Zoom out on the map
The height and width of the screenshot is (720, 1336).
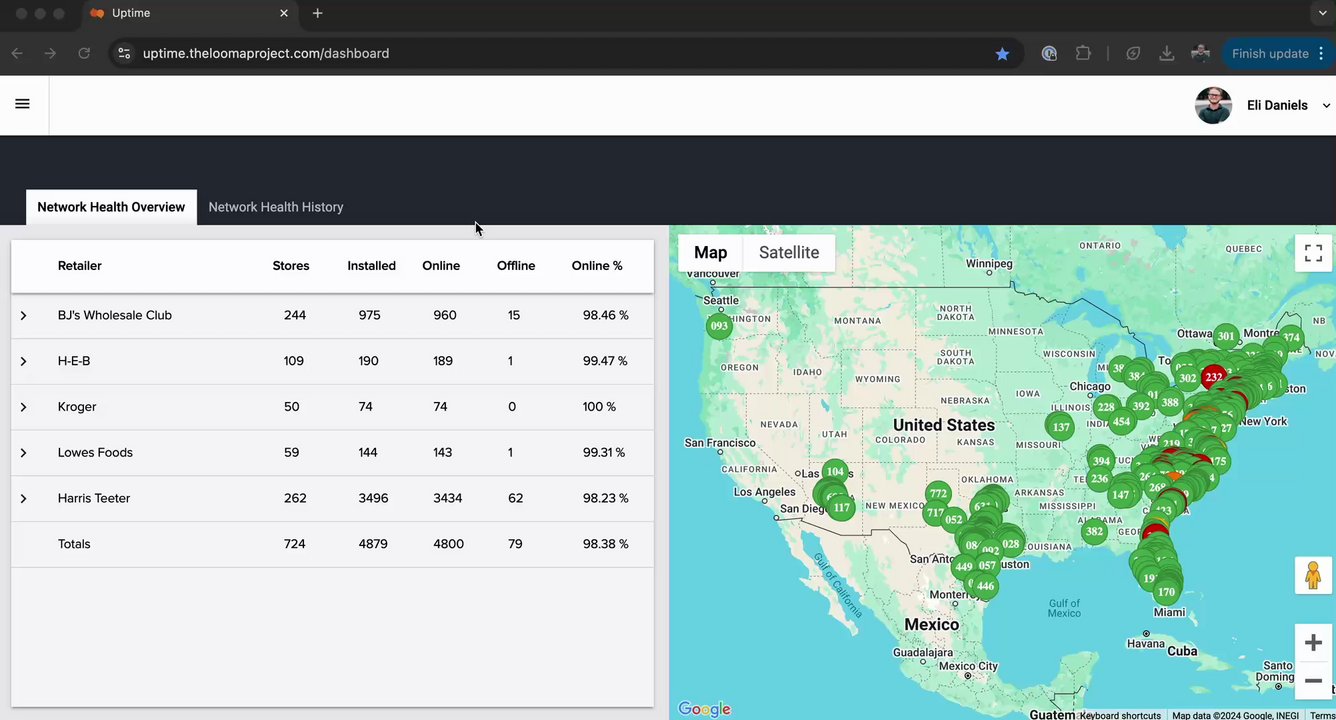click(1313, 681)
